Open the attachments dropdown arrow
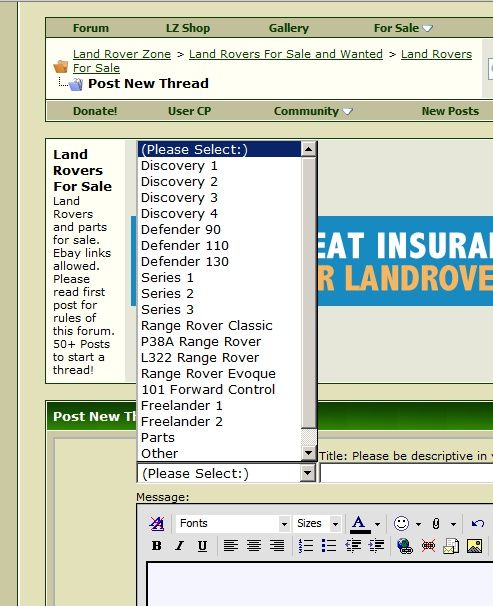This screenshot has height=606, width=493. click(x=453, y=524)
